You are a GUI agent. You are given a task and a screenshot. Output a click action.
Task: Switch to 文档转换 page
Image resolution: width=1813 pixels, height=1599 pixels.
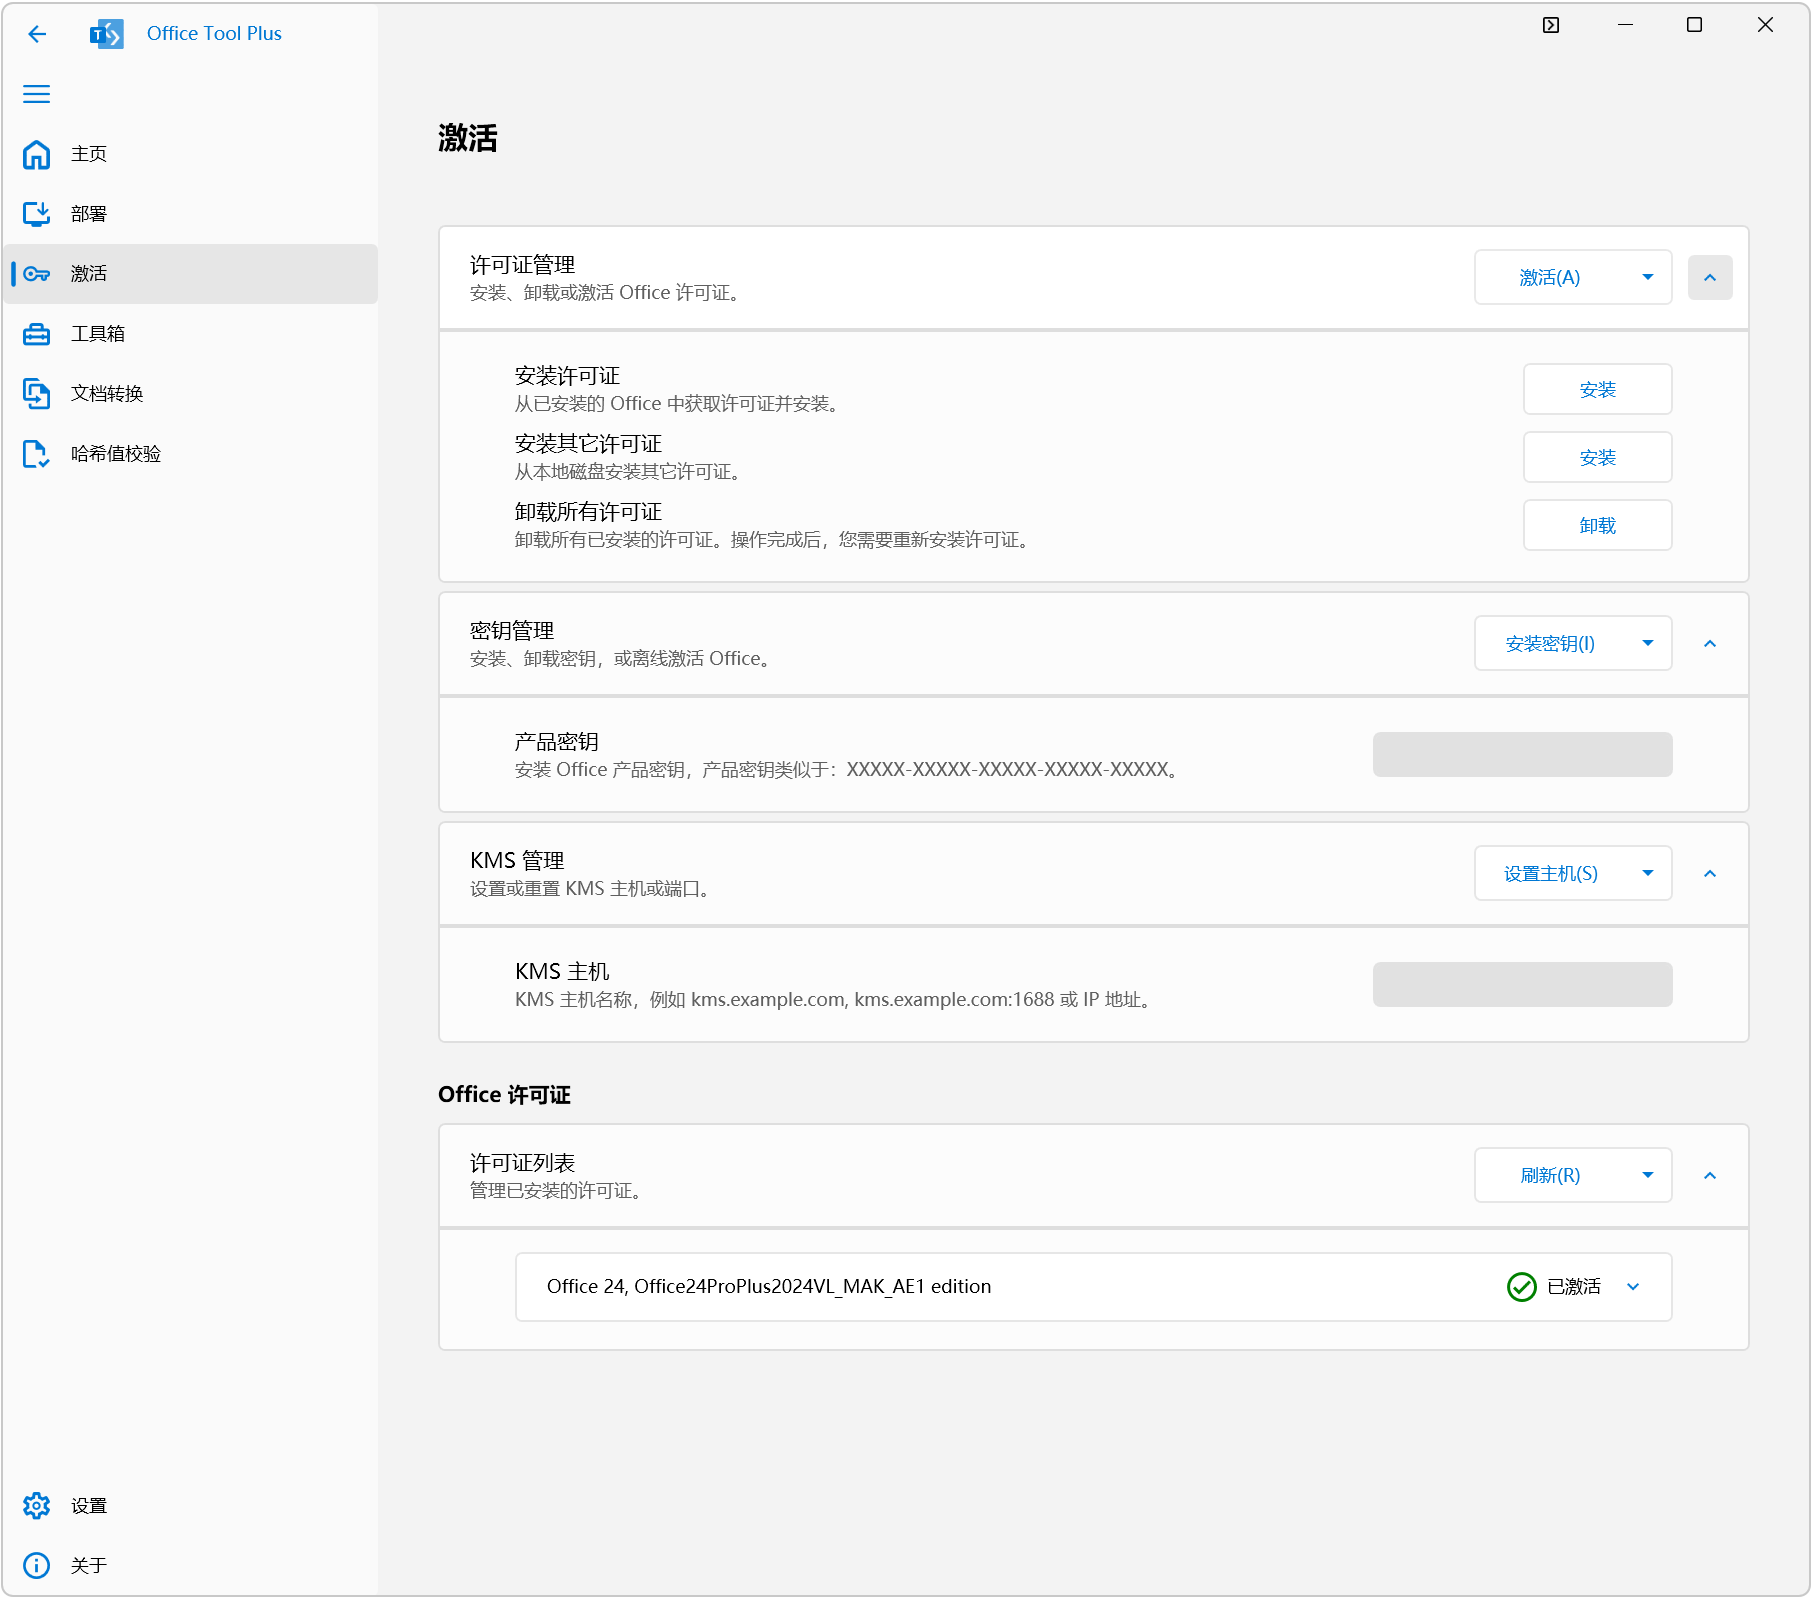click(190, 394)
